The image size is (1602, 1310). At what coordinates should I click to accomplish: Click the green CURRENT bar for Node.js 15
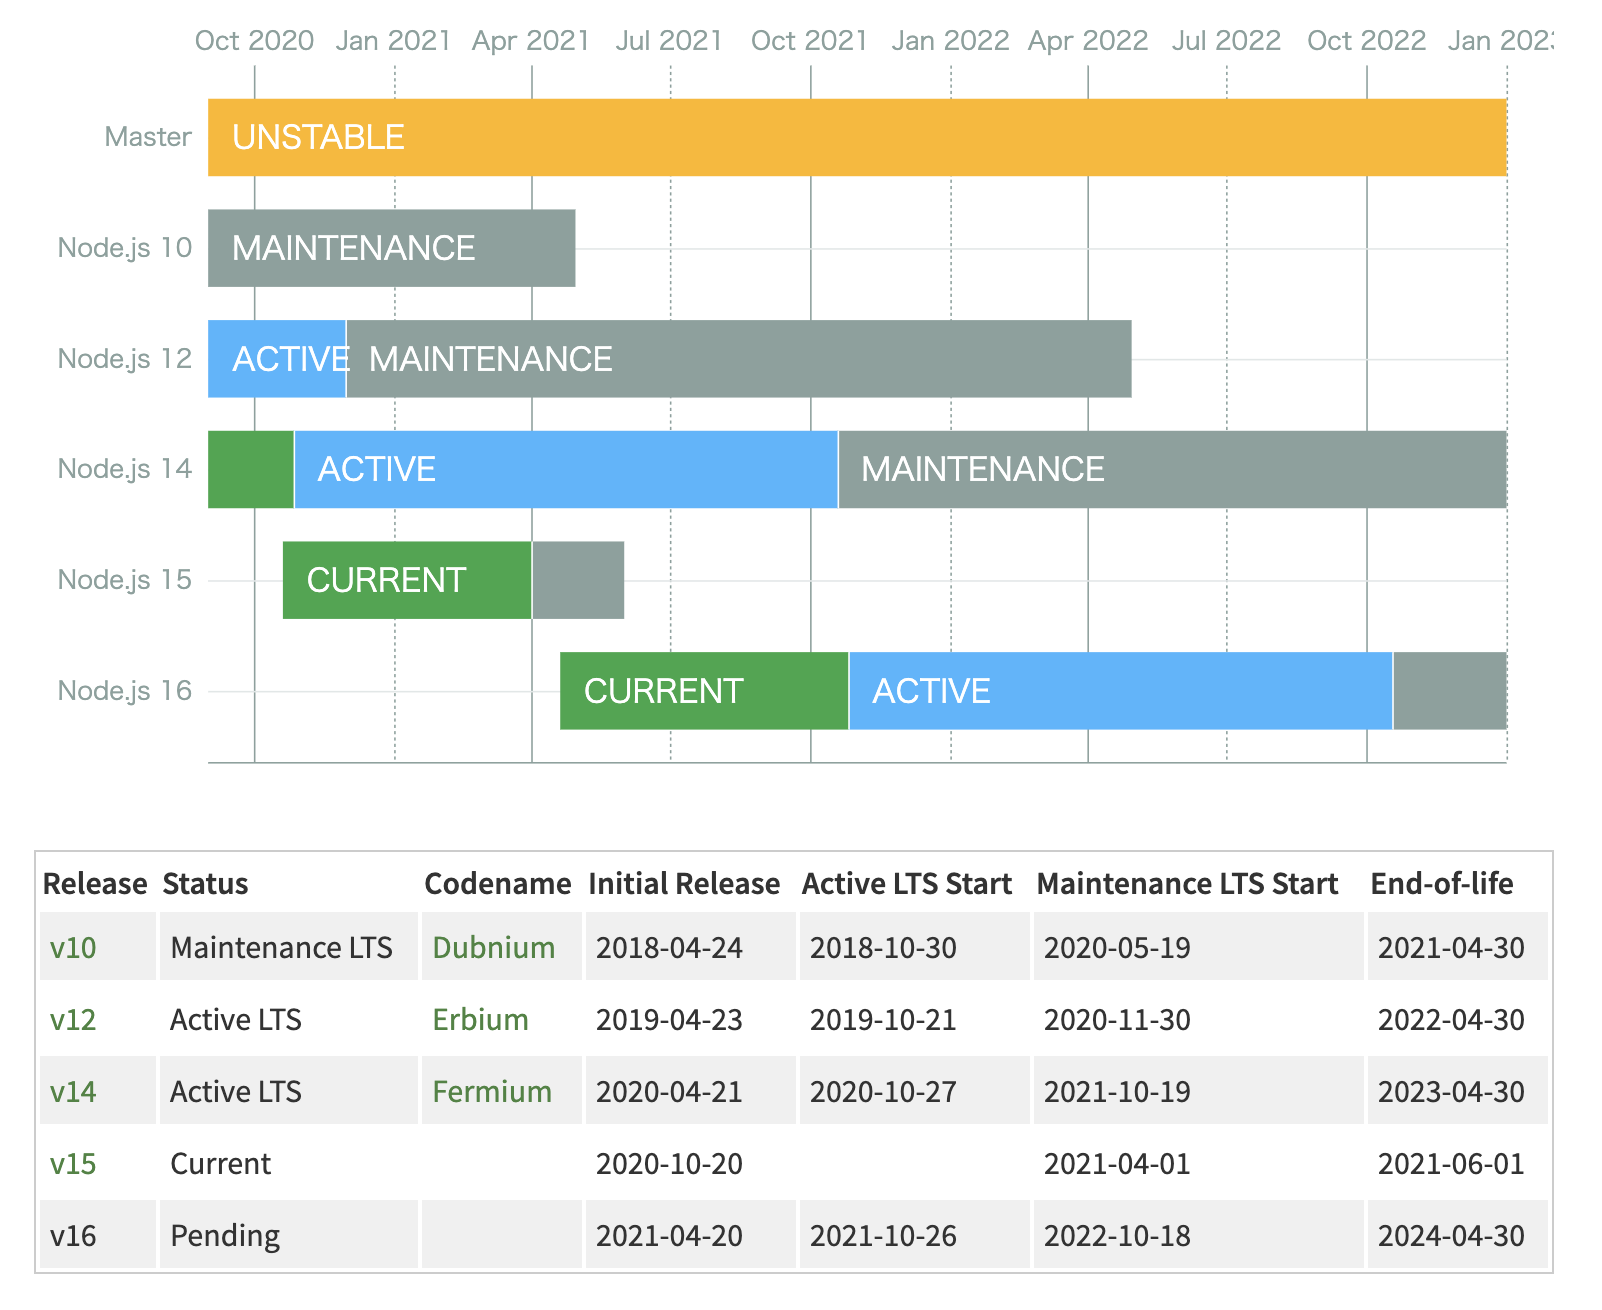pos(407,580)
